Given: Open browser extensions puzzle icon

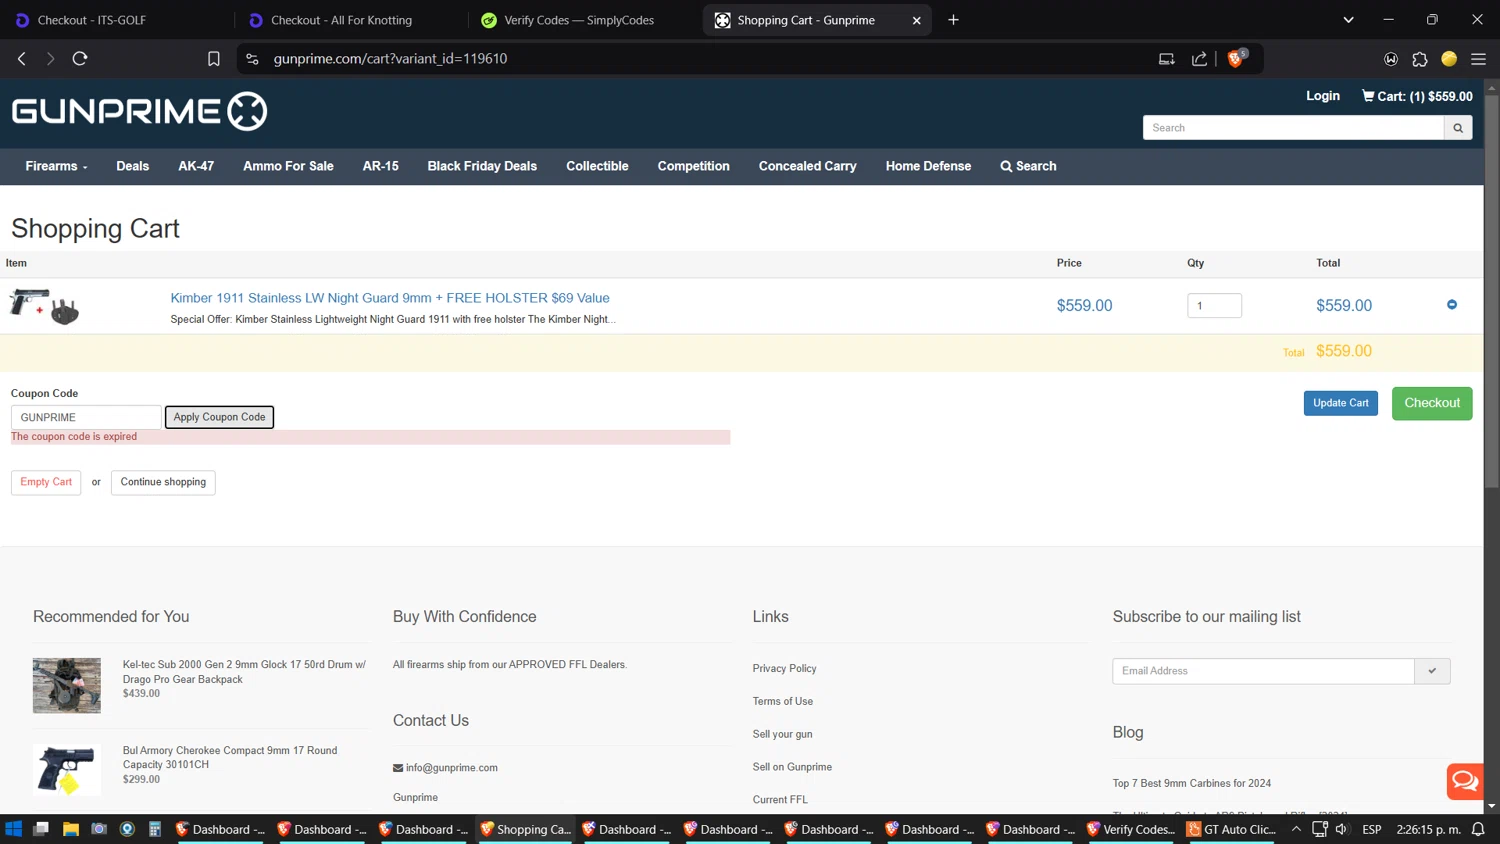Looking at the screenshot, I should pos(1419,59).
